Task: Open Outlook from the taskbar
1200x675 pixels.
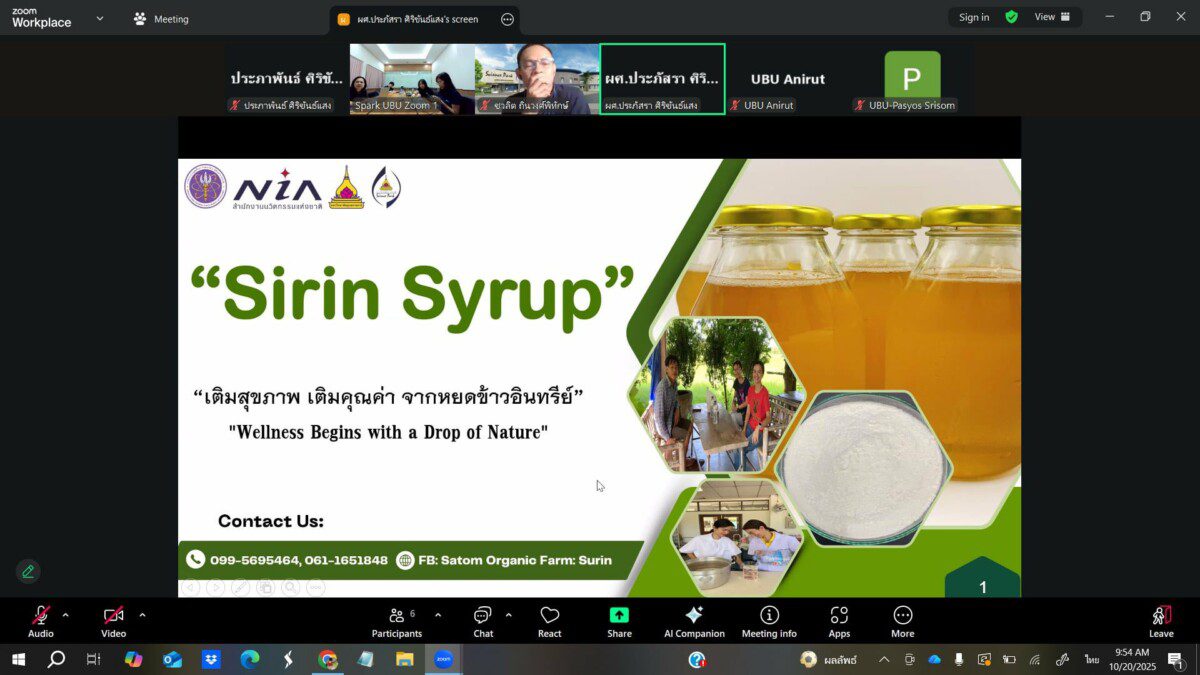Action: click(172, 659)
